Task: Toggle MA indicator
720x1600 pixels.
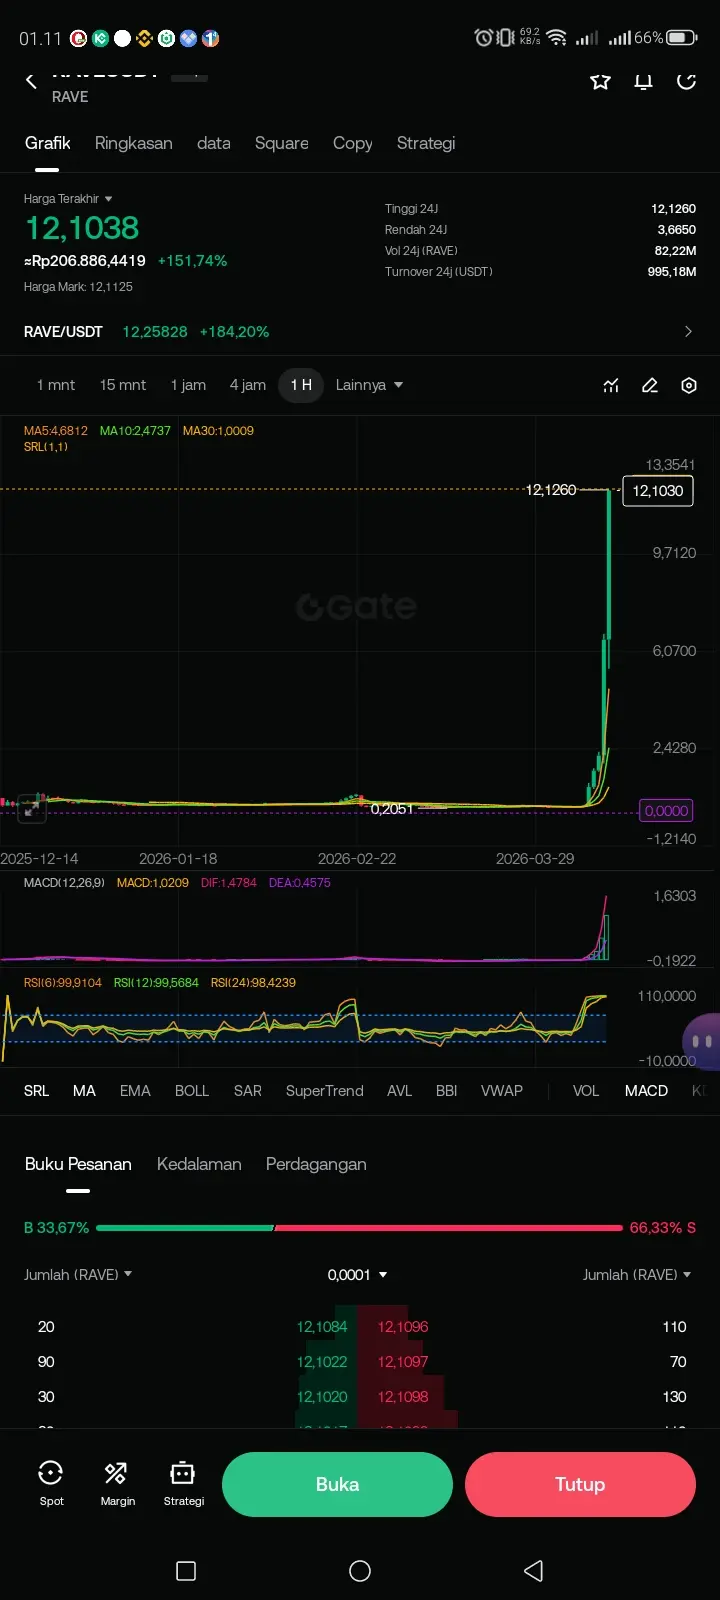Action: (x=84, y=1091)
